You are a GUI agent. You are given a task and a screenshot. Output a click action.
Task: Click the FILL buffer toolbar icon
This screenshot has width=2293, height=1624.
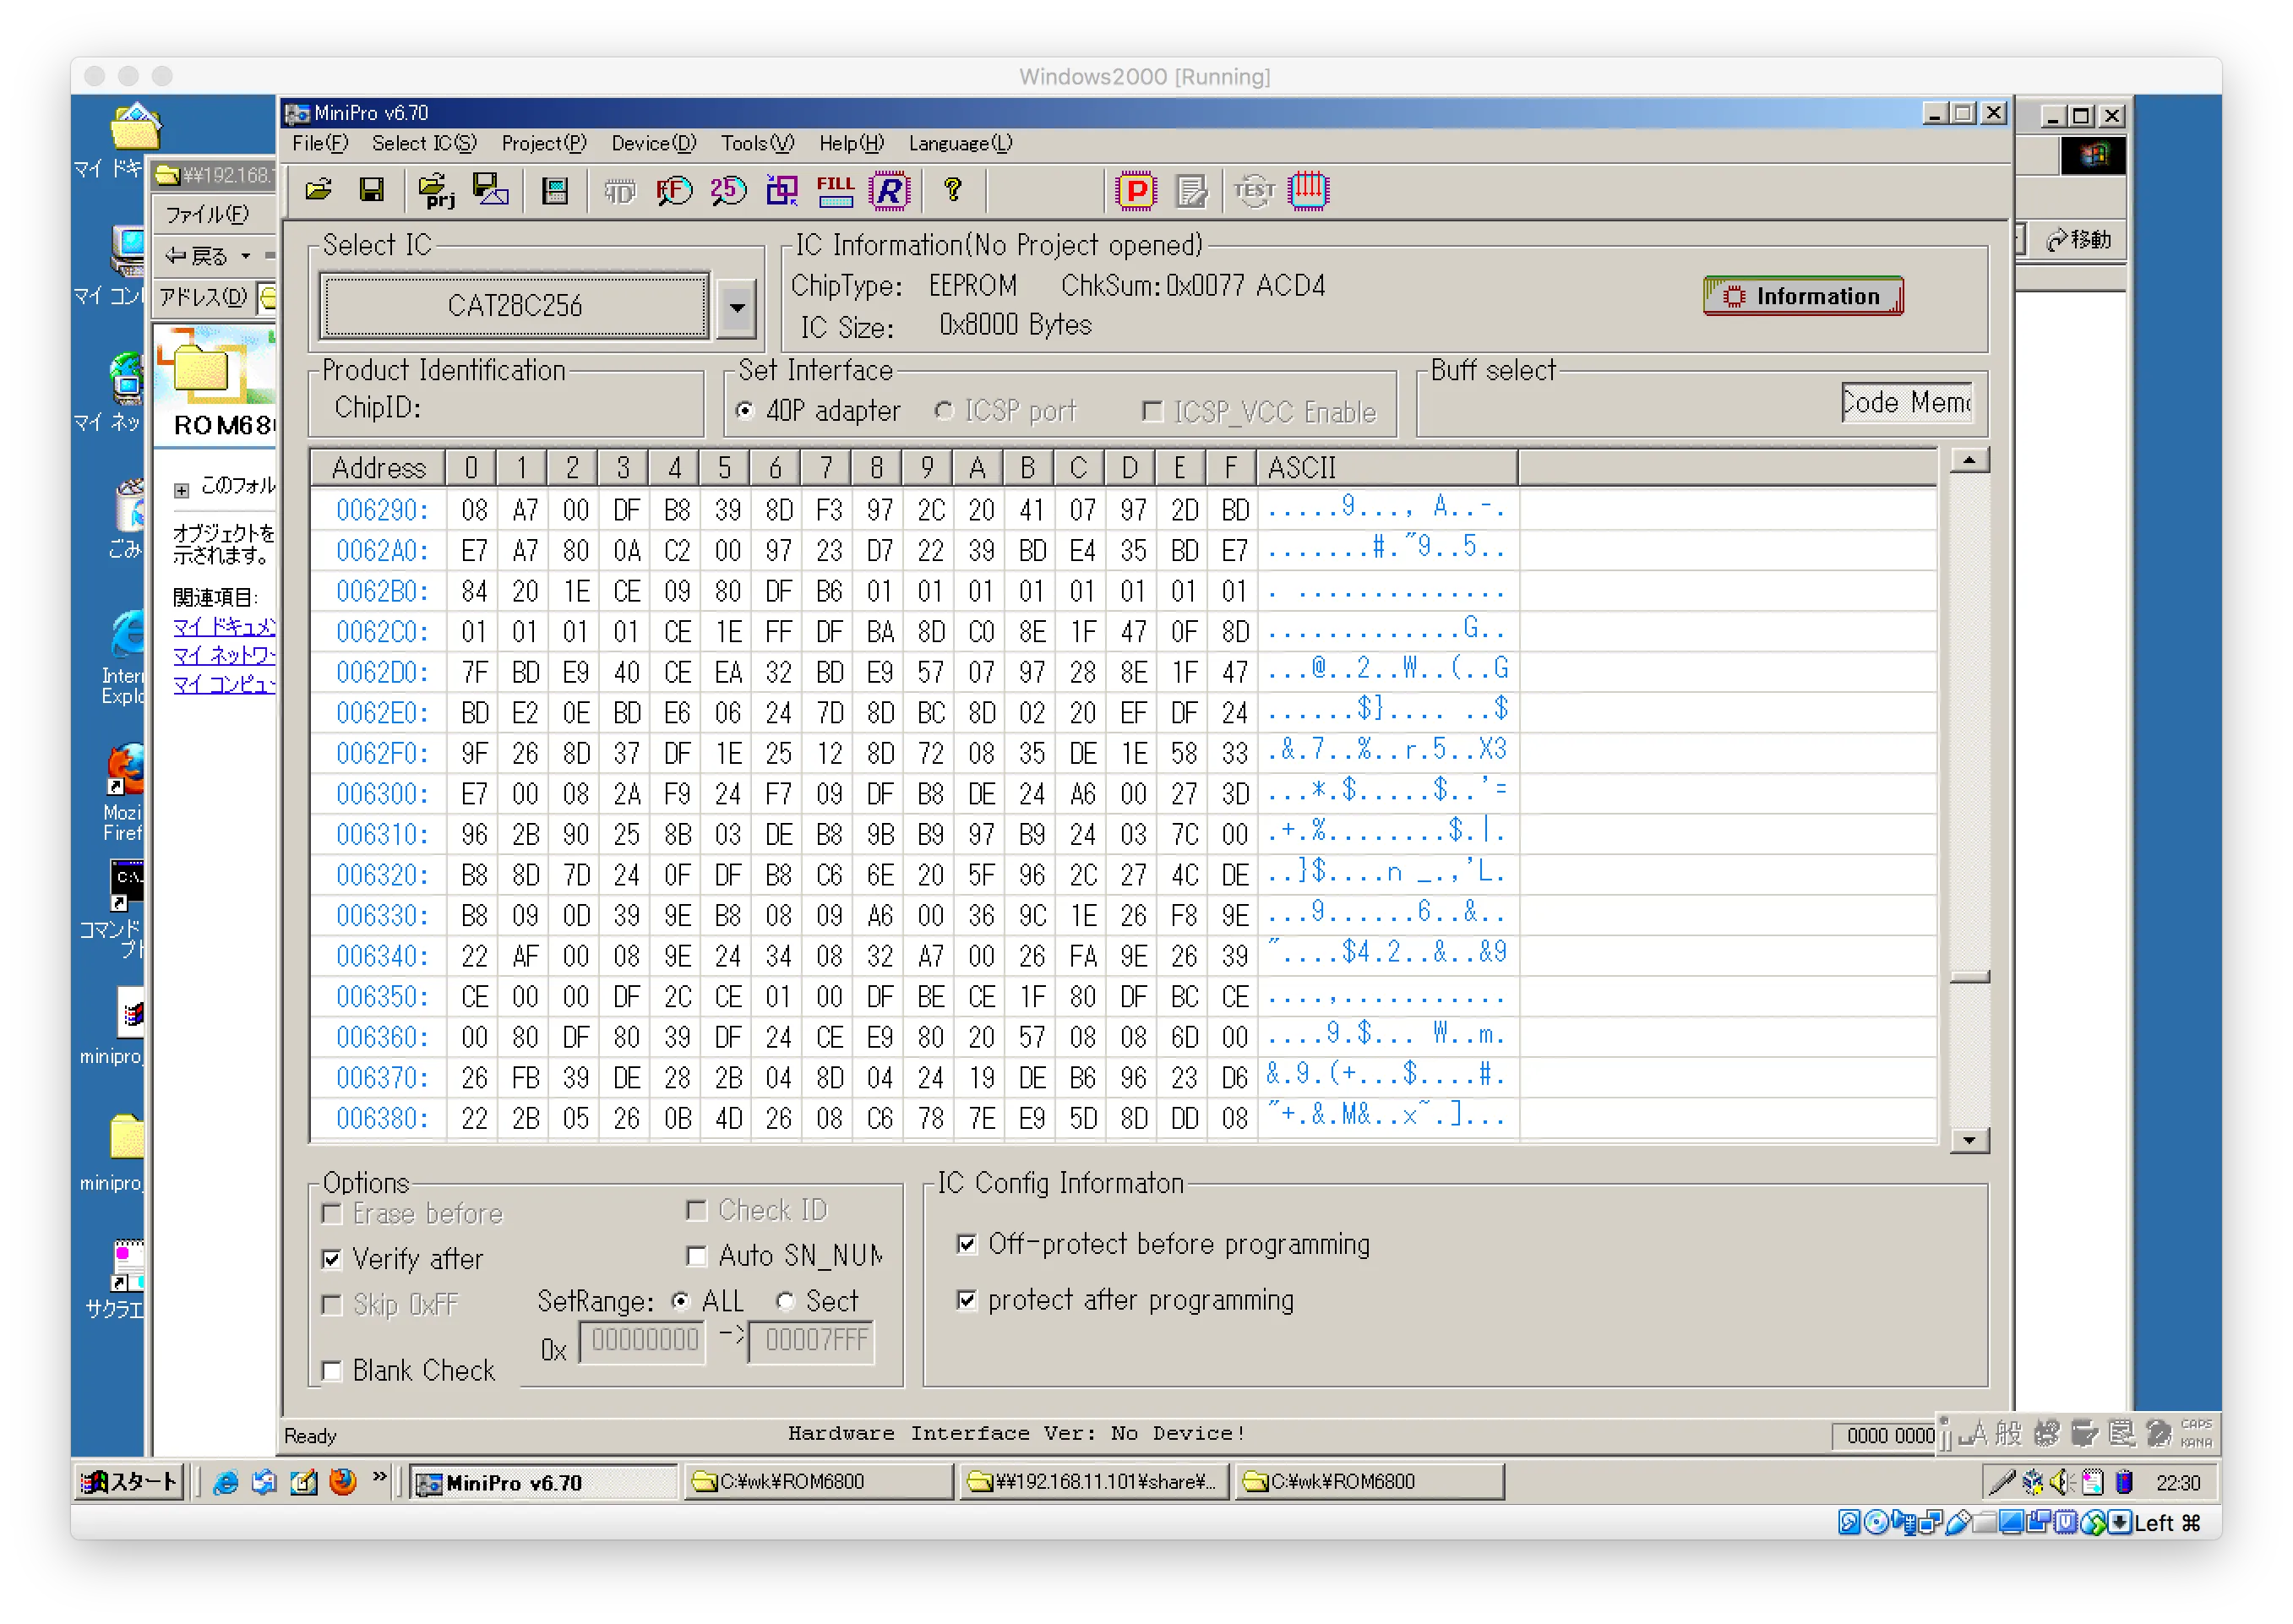(x=835, y=190)
